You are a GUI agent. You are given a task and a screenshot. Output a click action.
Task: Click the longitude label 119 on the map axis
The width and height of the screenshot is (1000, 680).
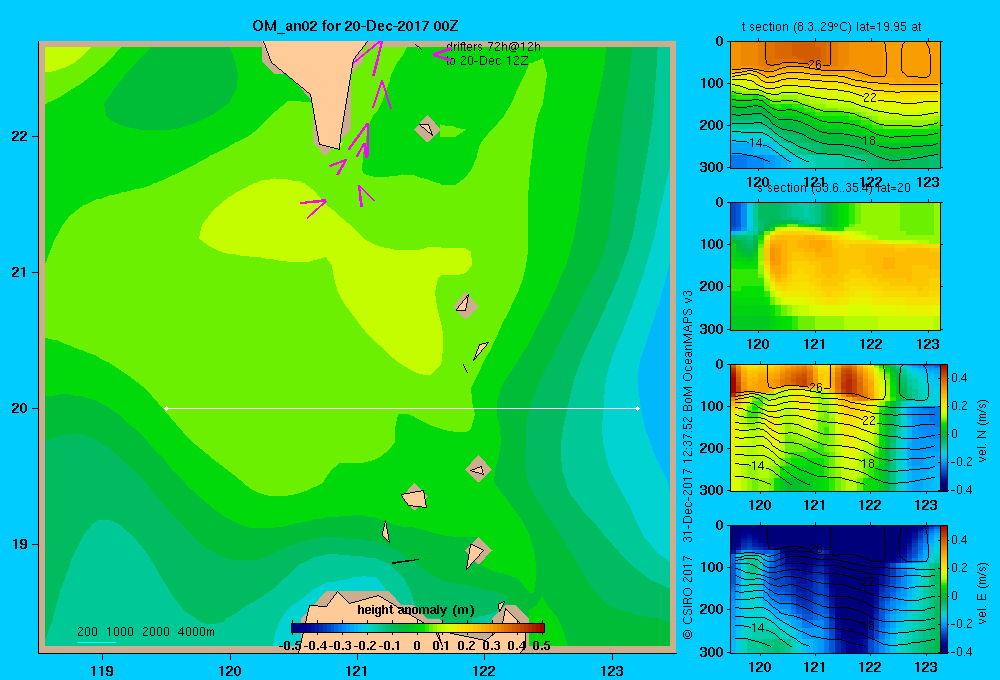102,670
